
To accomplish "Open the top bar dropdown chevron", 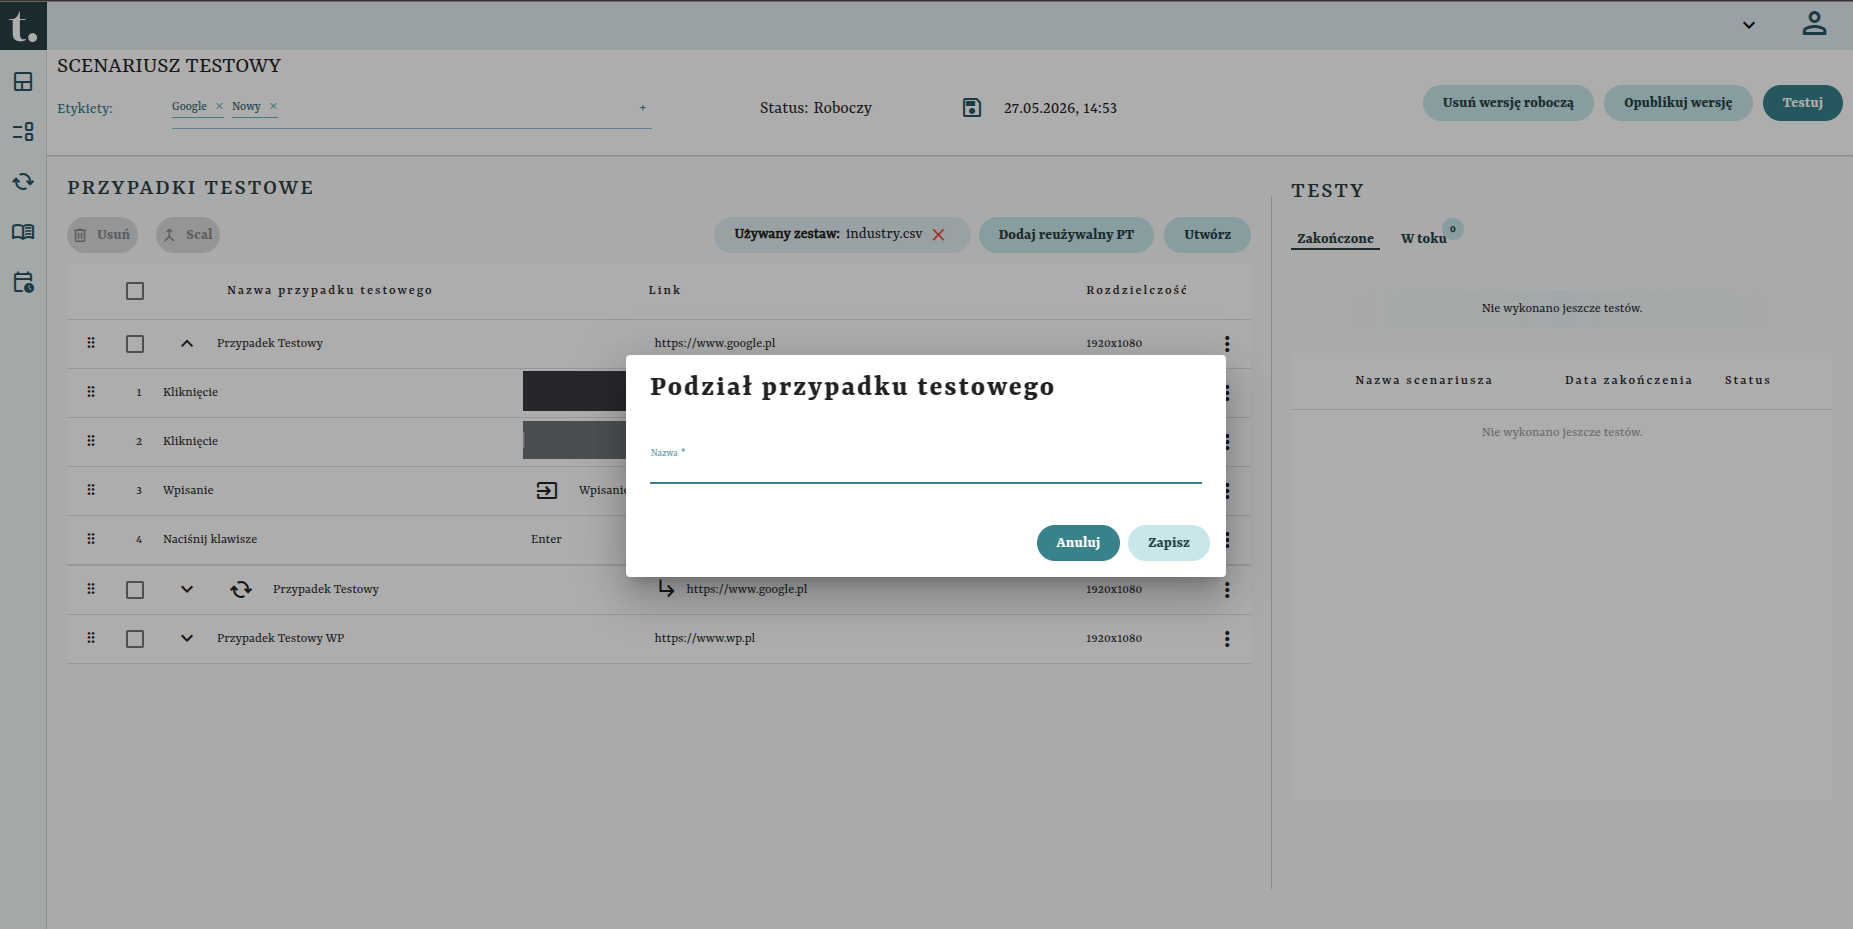I will 1749,25.
